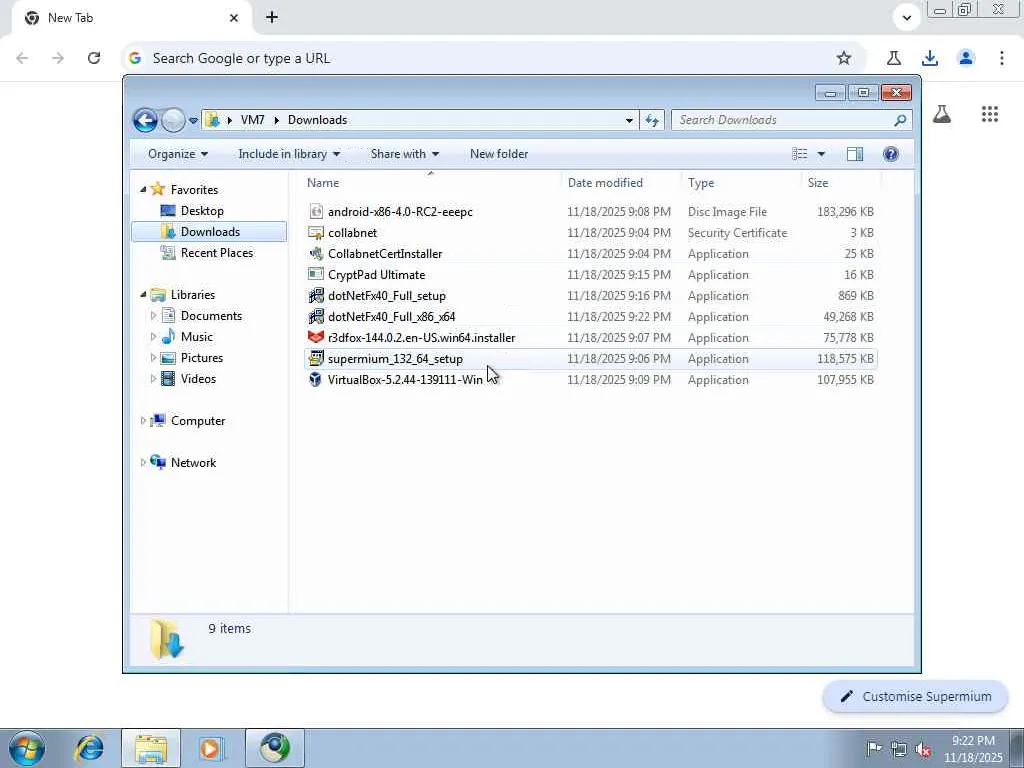Viewport: 1024px width, 768px height.
Task: Sort by Type column header
Action: point(741,183)
